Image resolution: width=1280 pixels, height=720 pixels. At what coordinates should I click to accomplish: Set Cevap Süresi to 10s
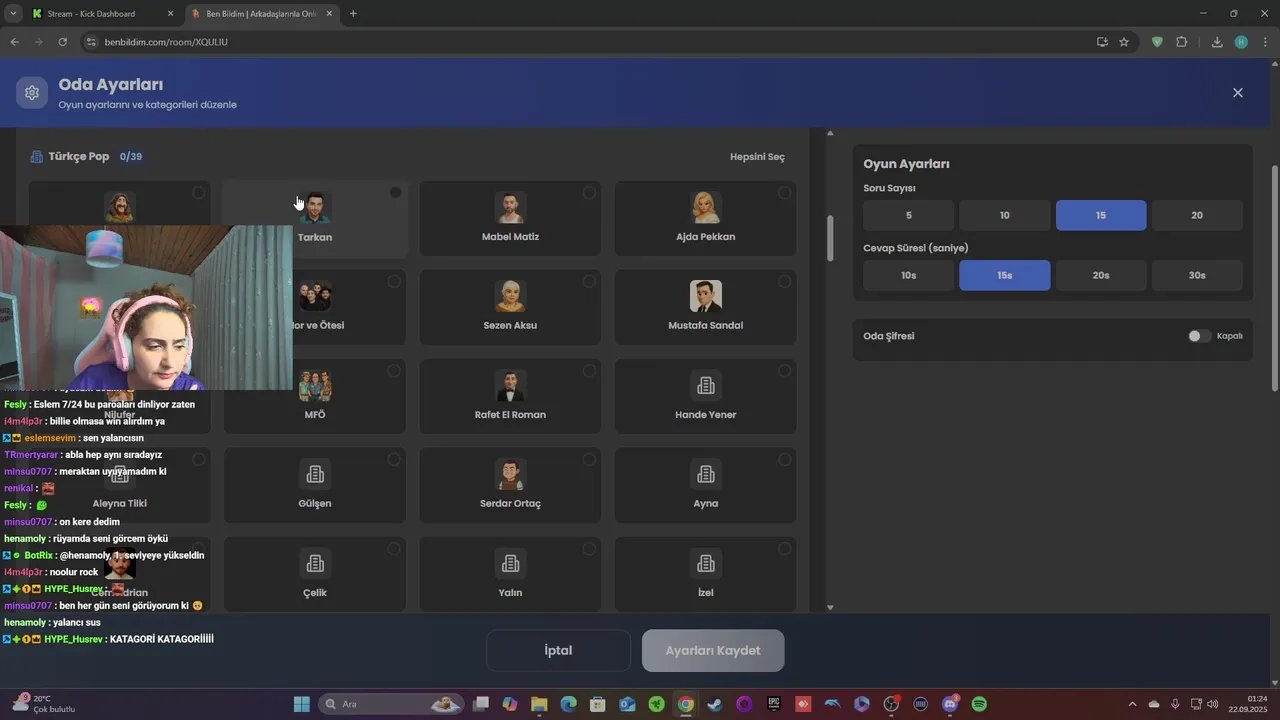[x=908, y=275]
